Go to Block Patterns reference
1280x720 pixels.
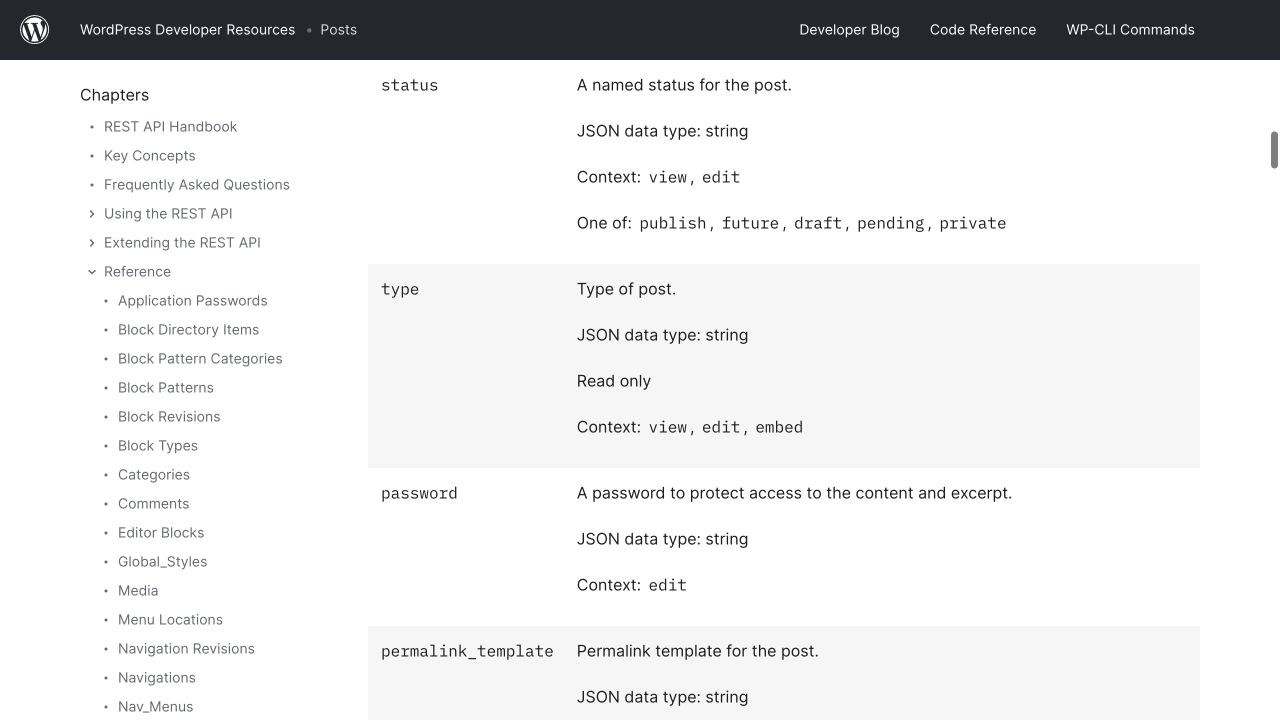tap(165, 388)
